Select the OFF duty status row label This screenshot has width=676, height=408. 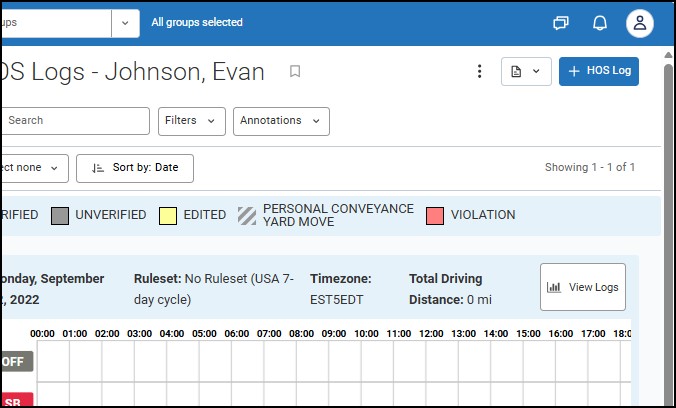tap(15, 362)
